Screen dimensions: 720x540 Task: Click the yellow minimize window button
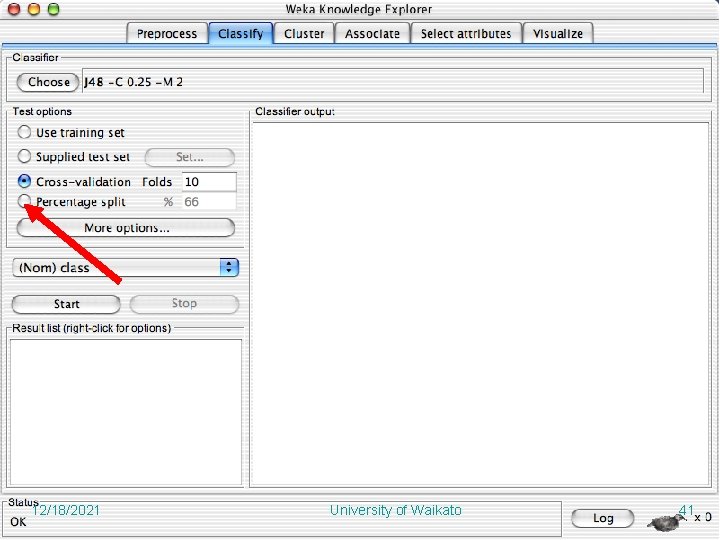point(34,9)
